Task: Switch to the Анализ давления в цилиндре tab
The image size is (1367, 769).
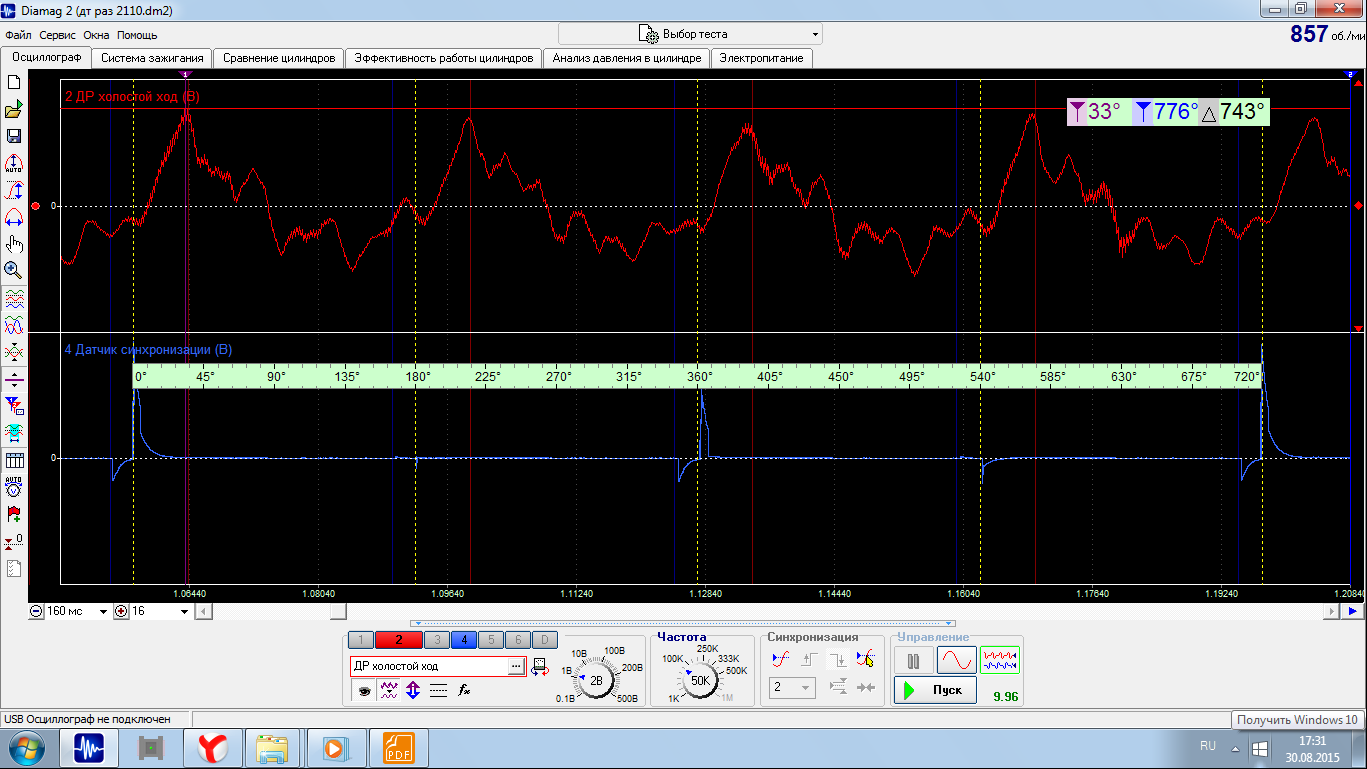Action: pos(627,58)
